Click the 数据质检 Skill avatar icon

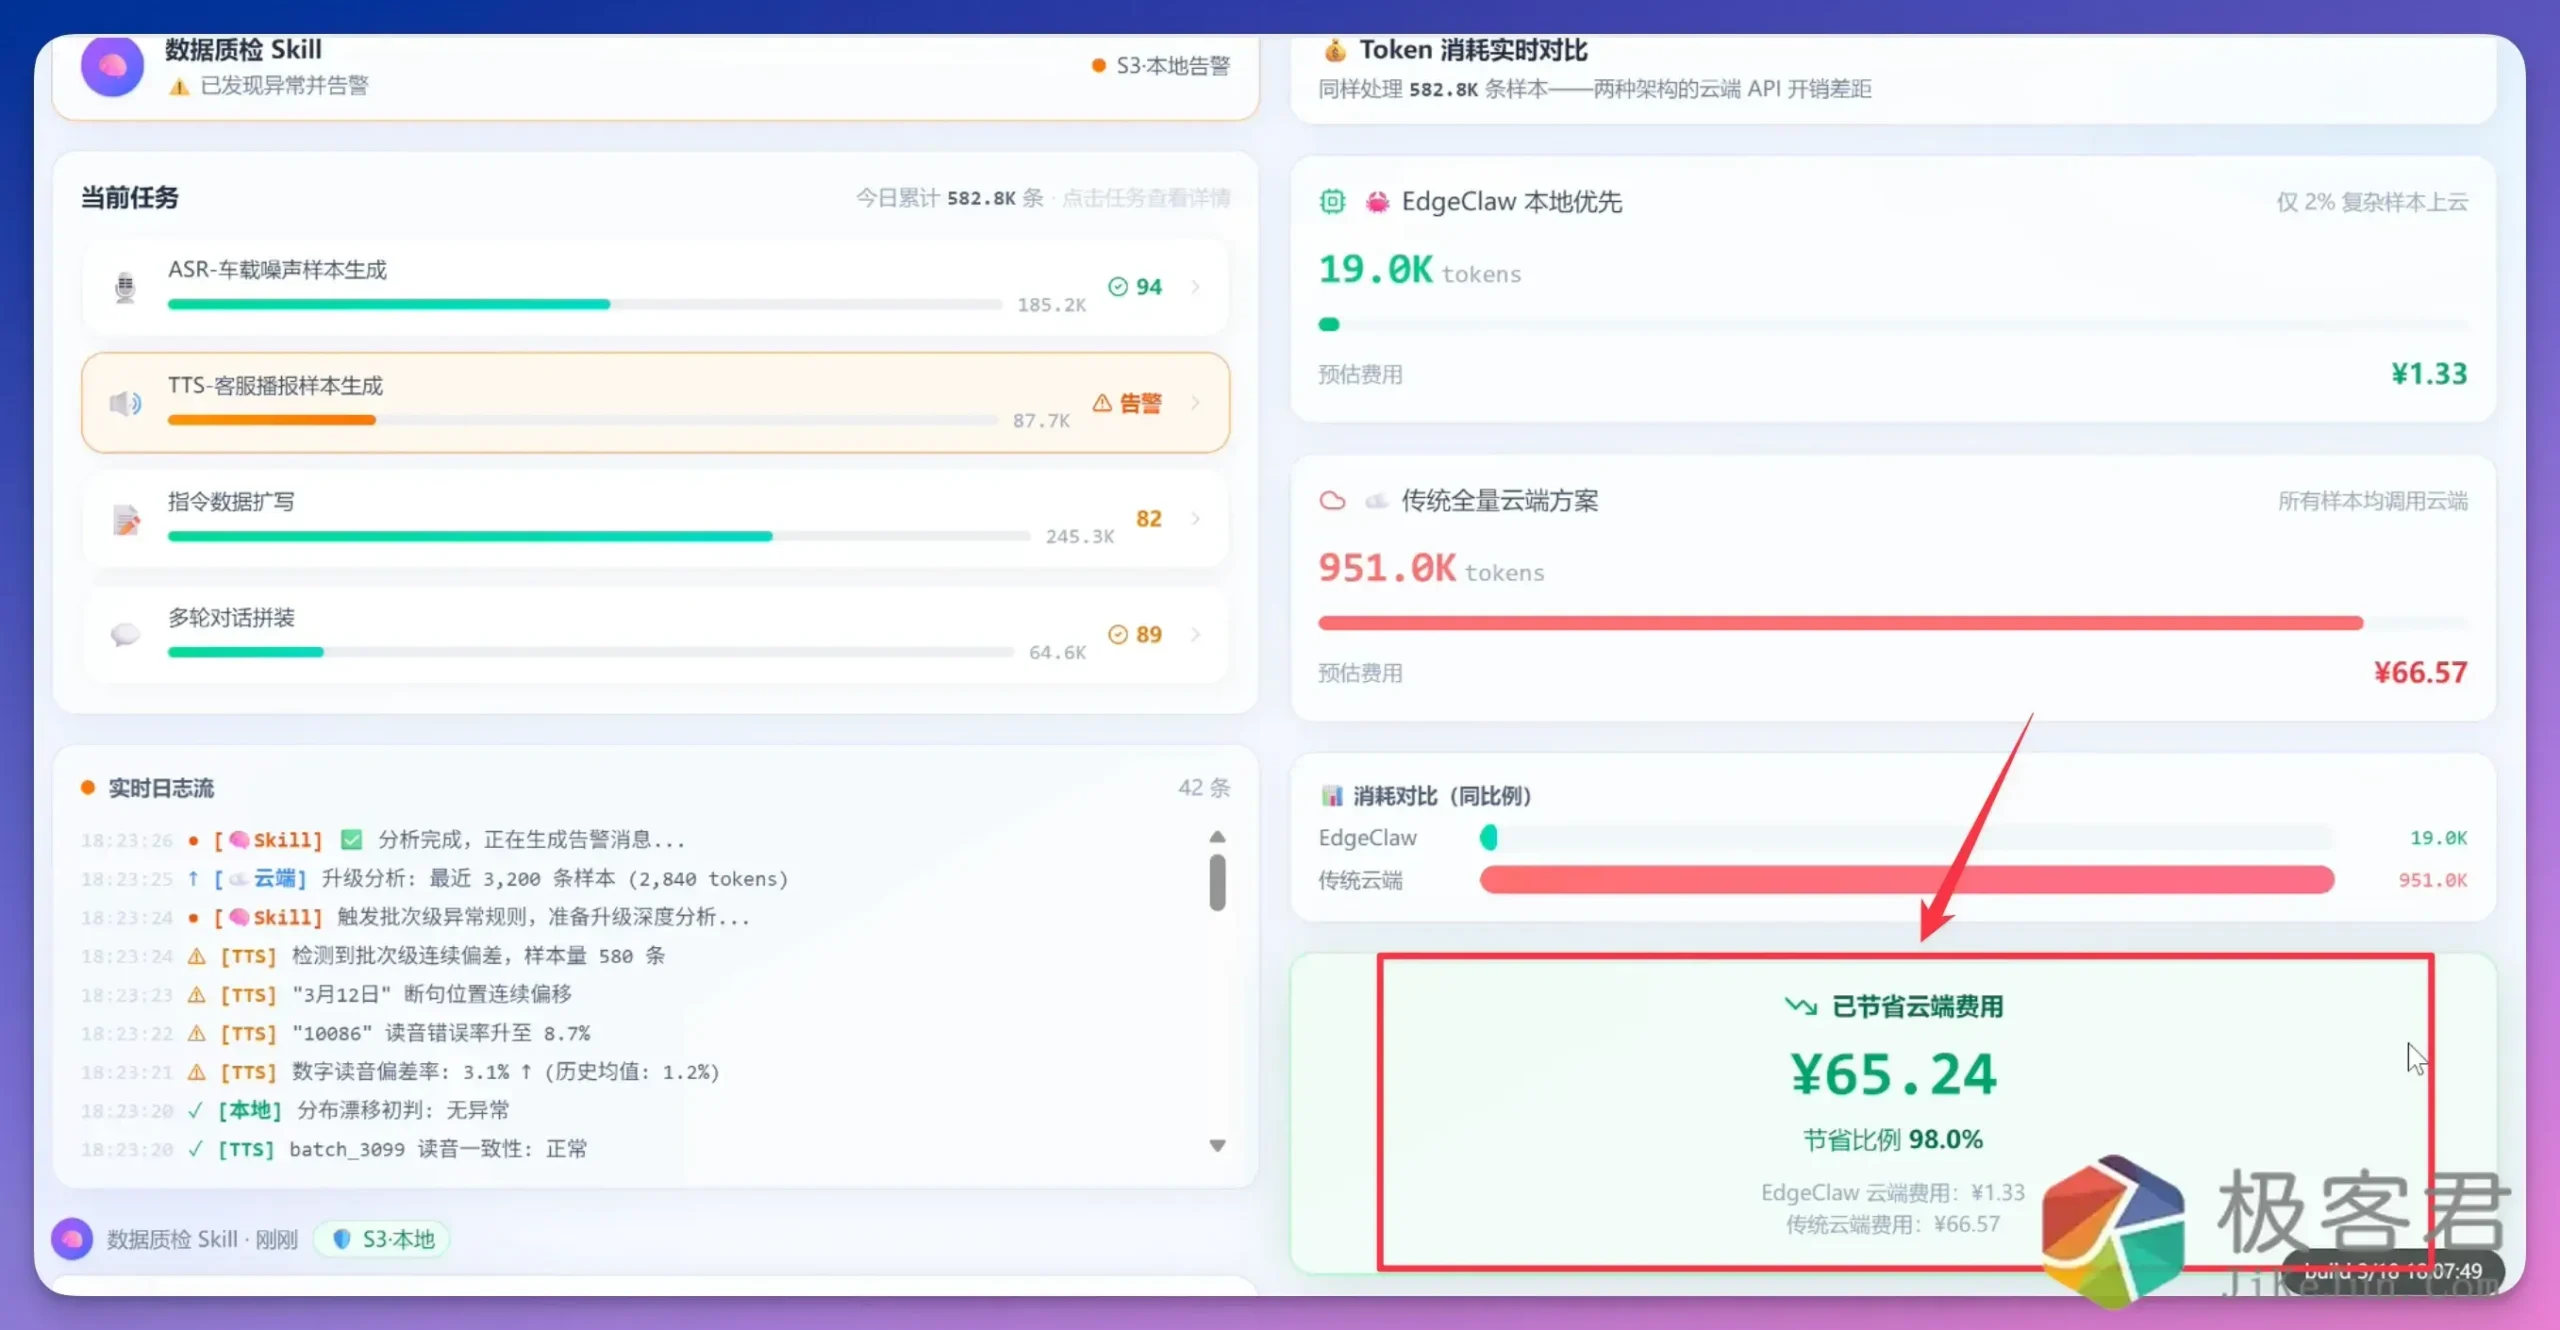point(112,66)
